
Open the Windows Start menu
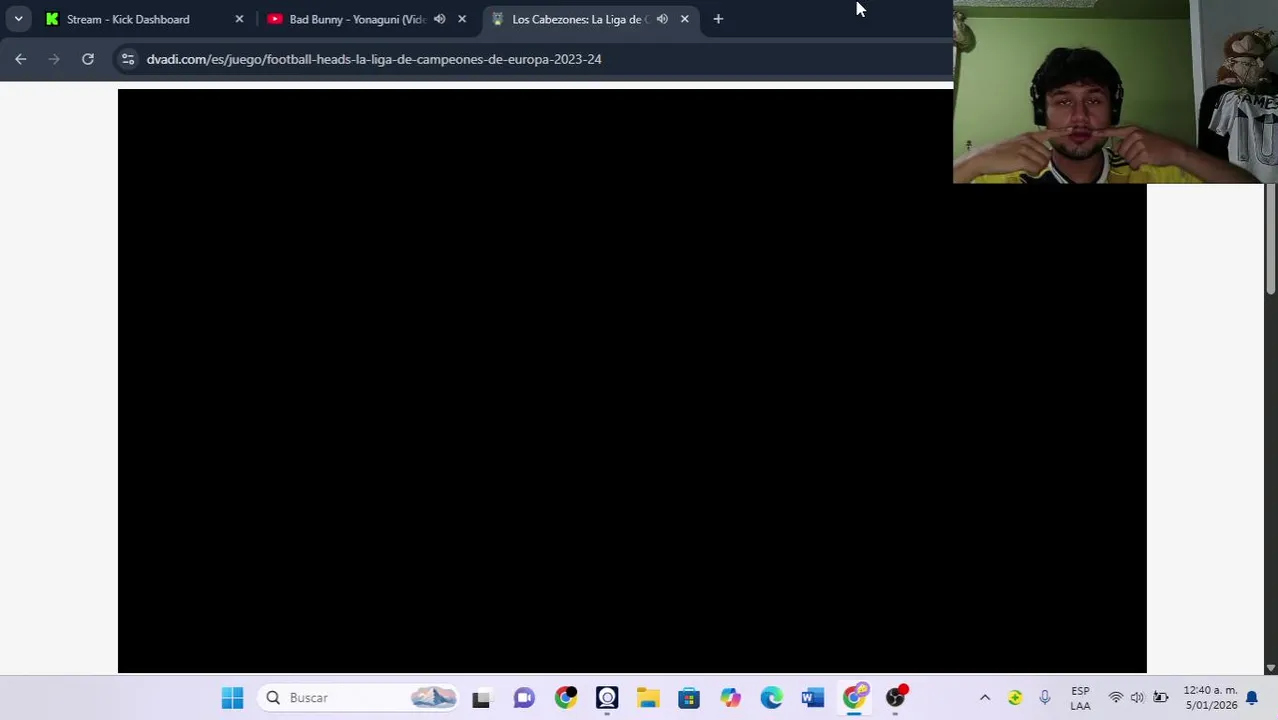[x=232, y=697]
